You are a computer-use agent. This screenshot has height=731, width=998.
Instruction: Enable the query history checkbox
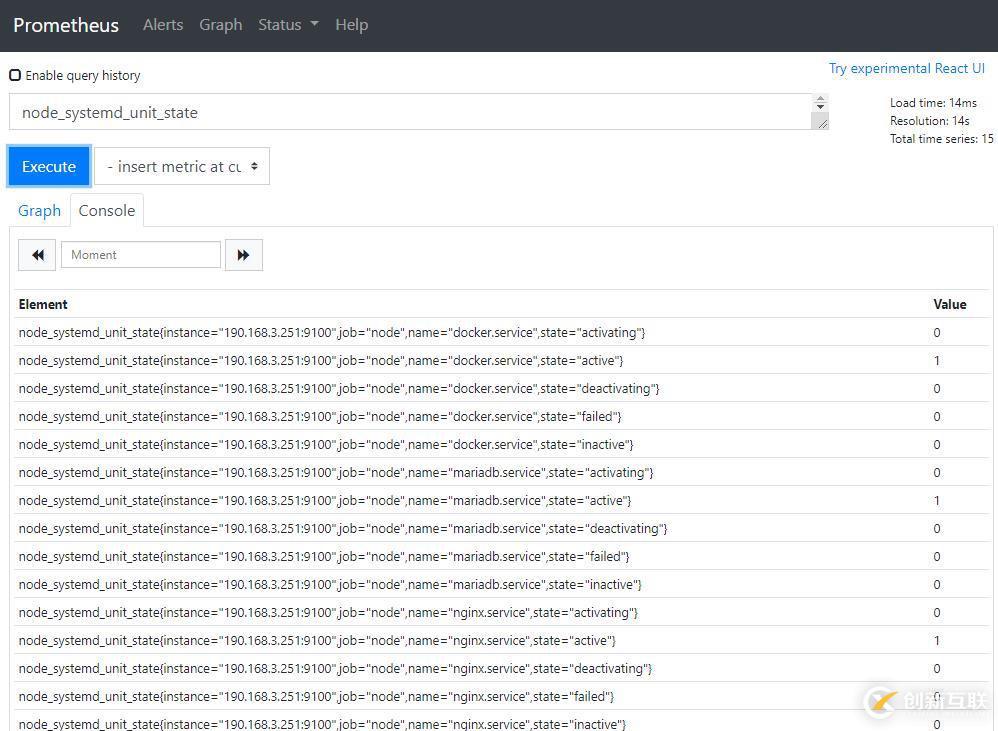[x=15, y=75]
